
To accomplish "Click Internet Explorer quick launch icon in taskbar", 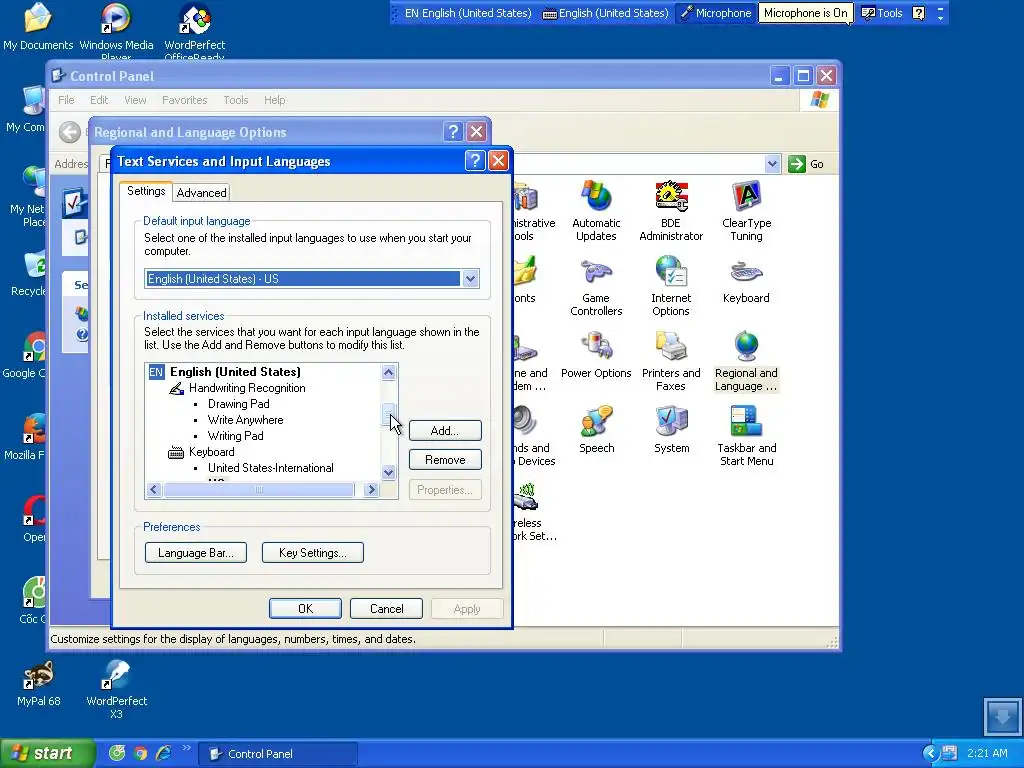I will [x=163, y=754].
